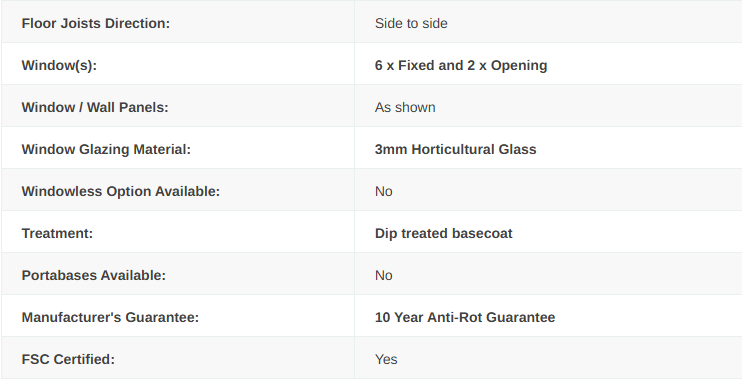The width and height of the screenshot is (742, 379).
Task: Select 6 x Fixed and 2 x Opening
Action: pyautogui.click(x=461, y=65)
